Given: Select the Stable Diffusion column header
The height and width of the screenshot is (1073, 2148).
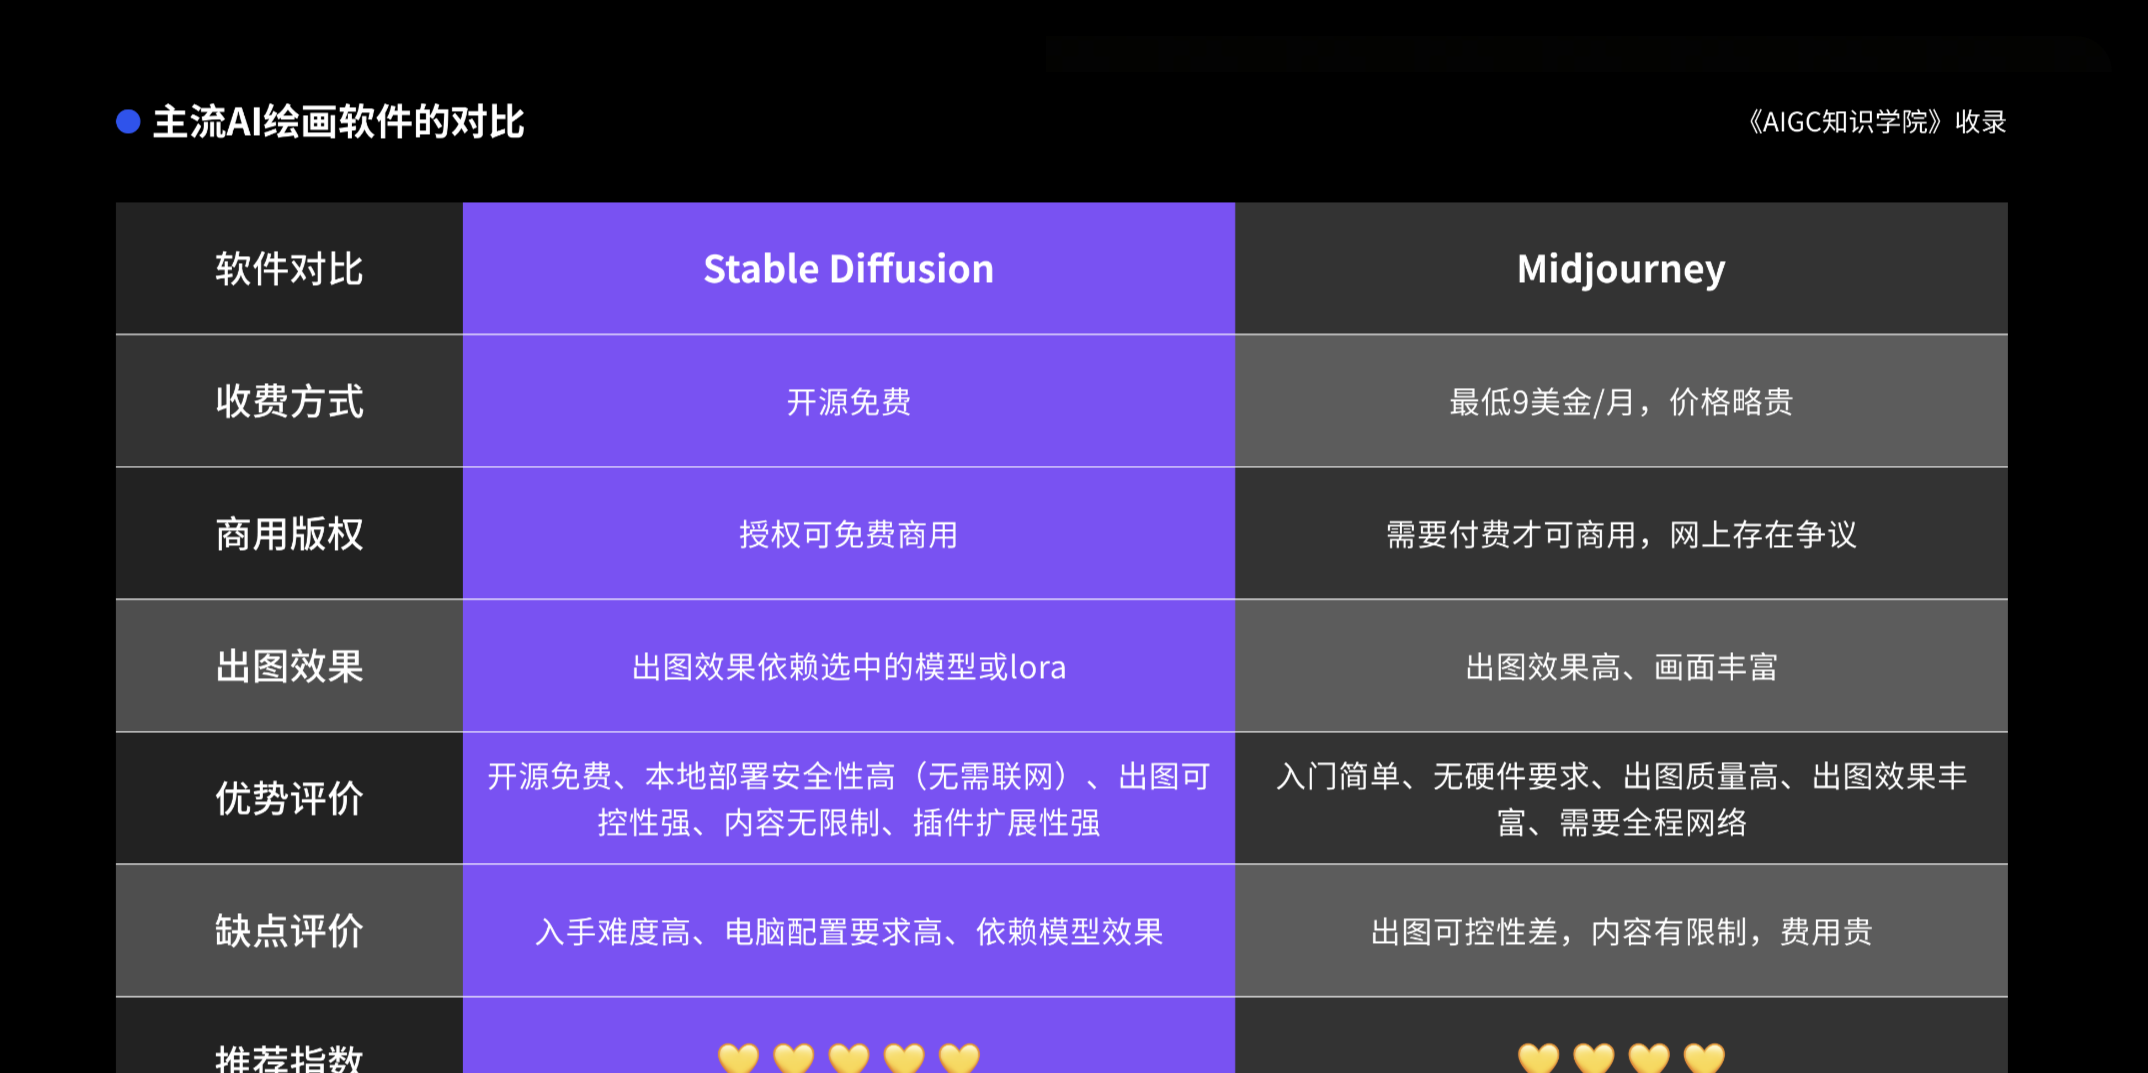Looking at the screenshot, I should click(x=849, y=268).
